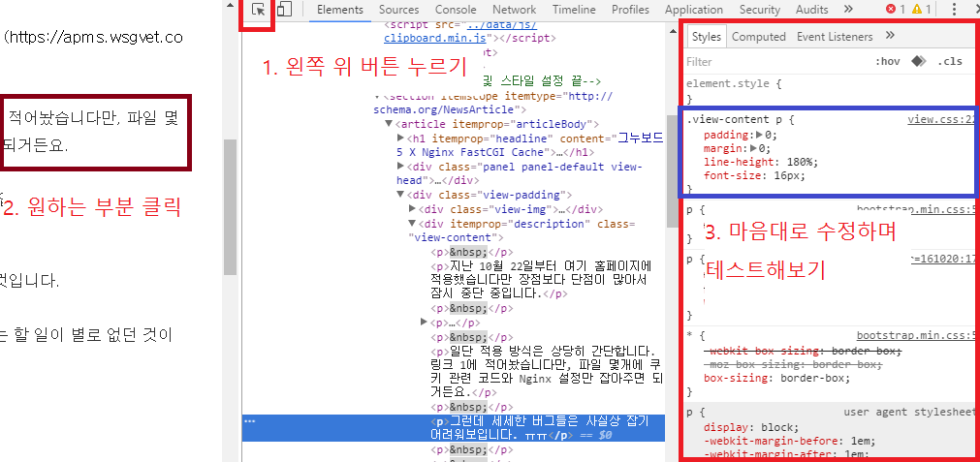Show more DevTools panels with the top chevron
Image resolution: width=980 pixels, height=462 pixels.
[848, 10]
